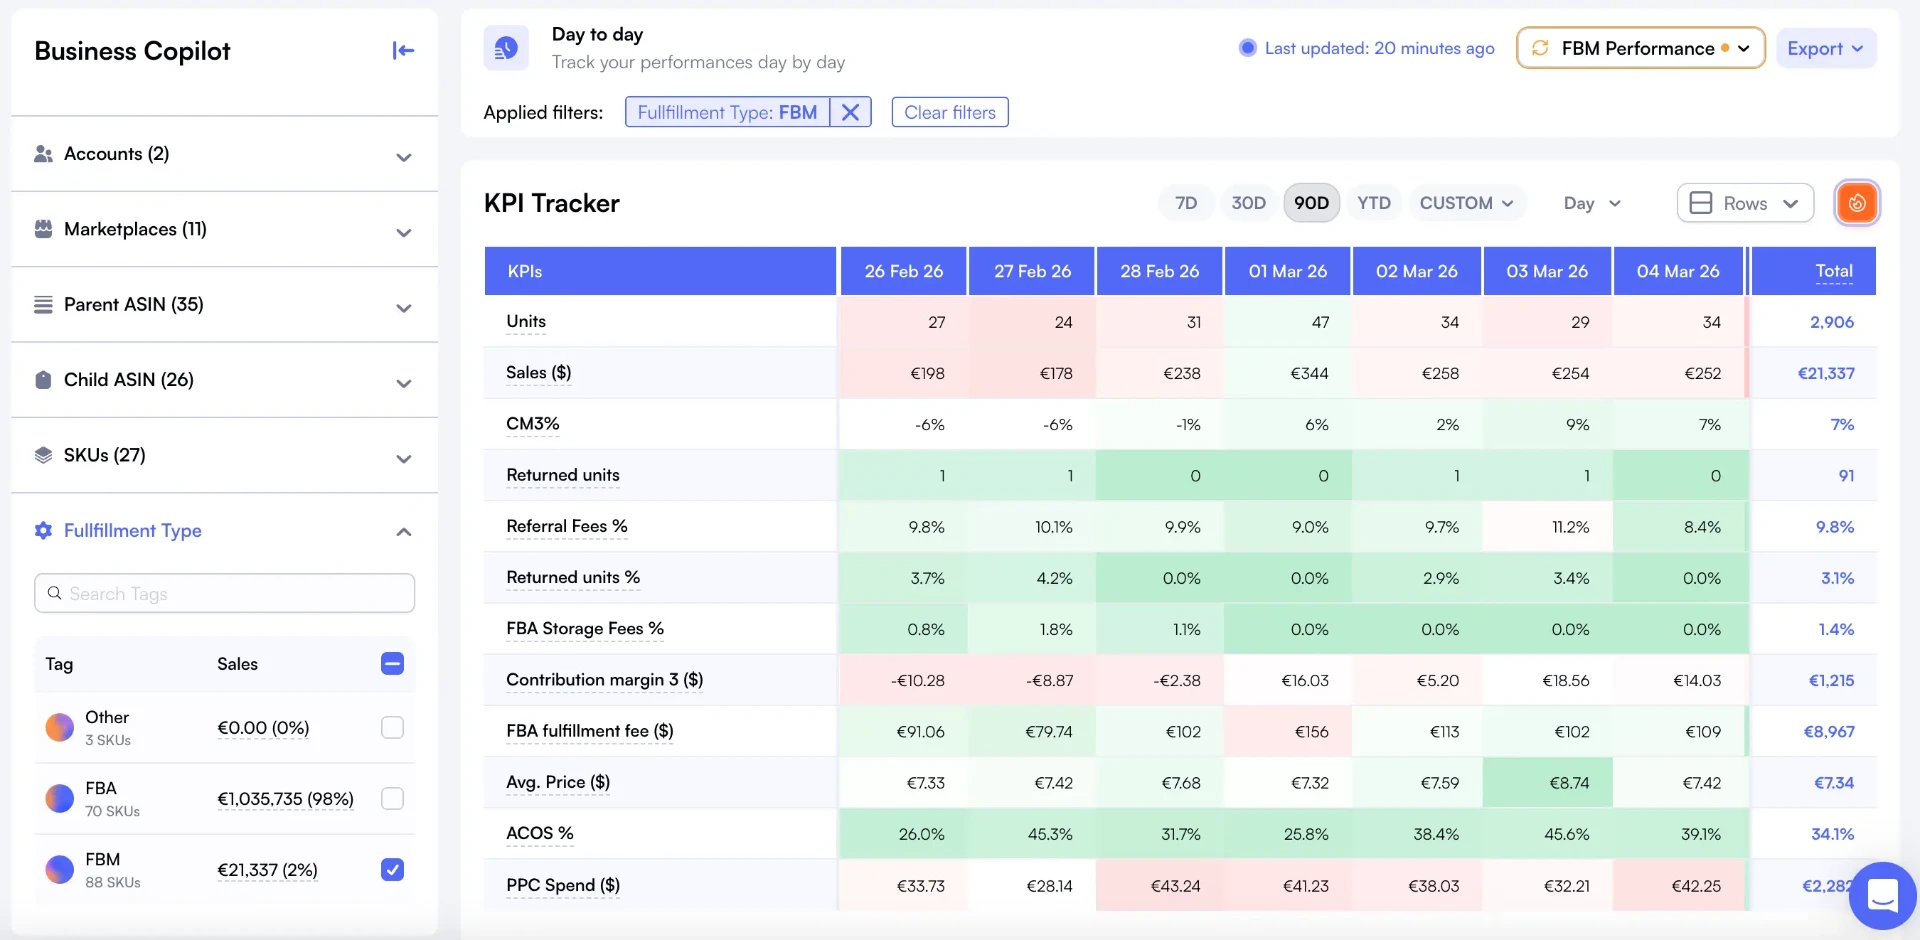The width and height of the screenshot is (1920, 940).
Task: Click the €1,035,735 (98%) FBA sales value
Action: [x=286, y=799]
